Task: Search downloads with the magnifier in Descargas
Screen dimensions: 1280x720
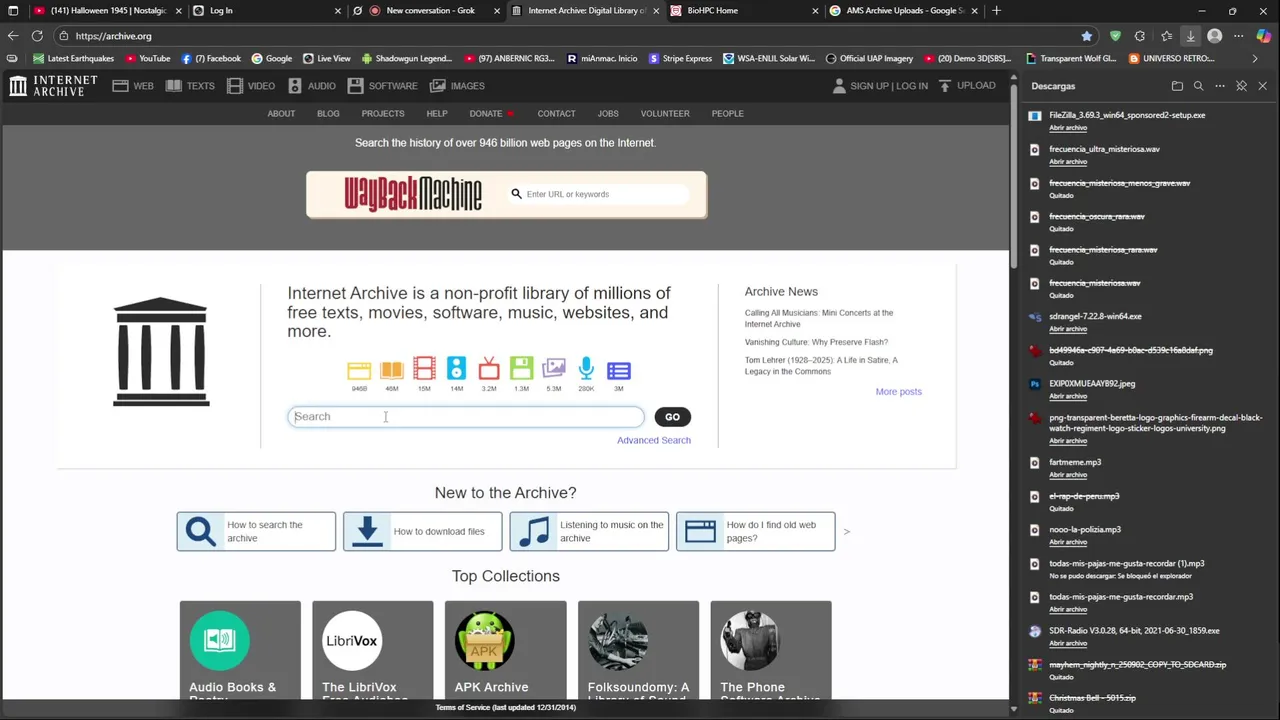Action: click(x=1198, y=86)
